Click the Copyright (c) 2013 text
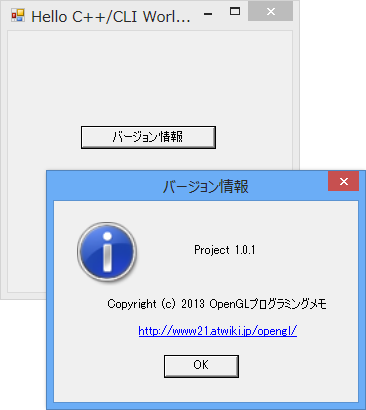 tap(156, 304)
